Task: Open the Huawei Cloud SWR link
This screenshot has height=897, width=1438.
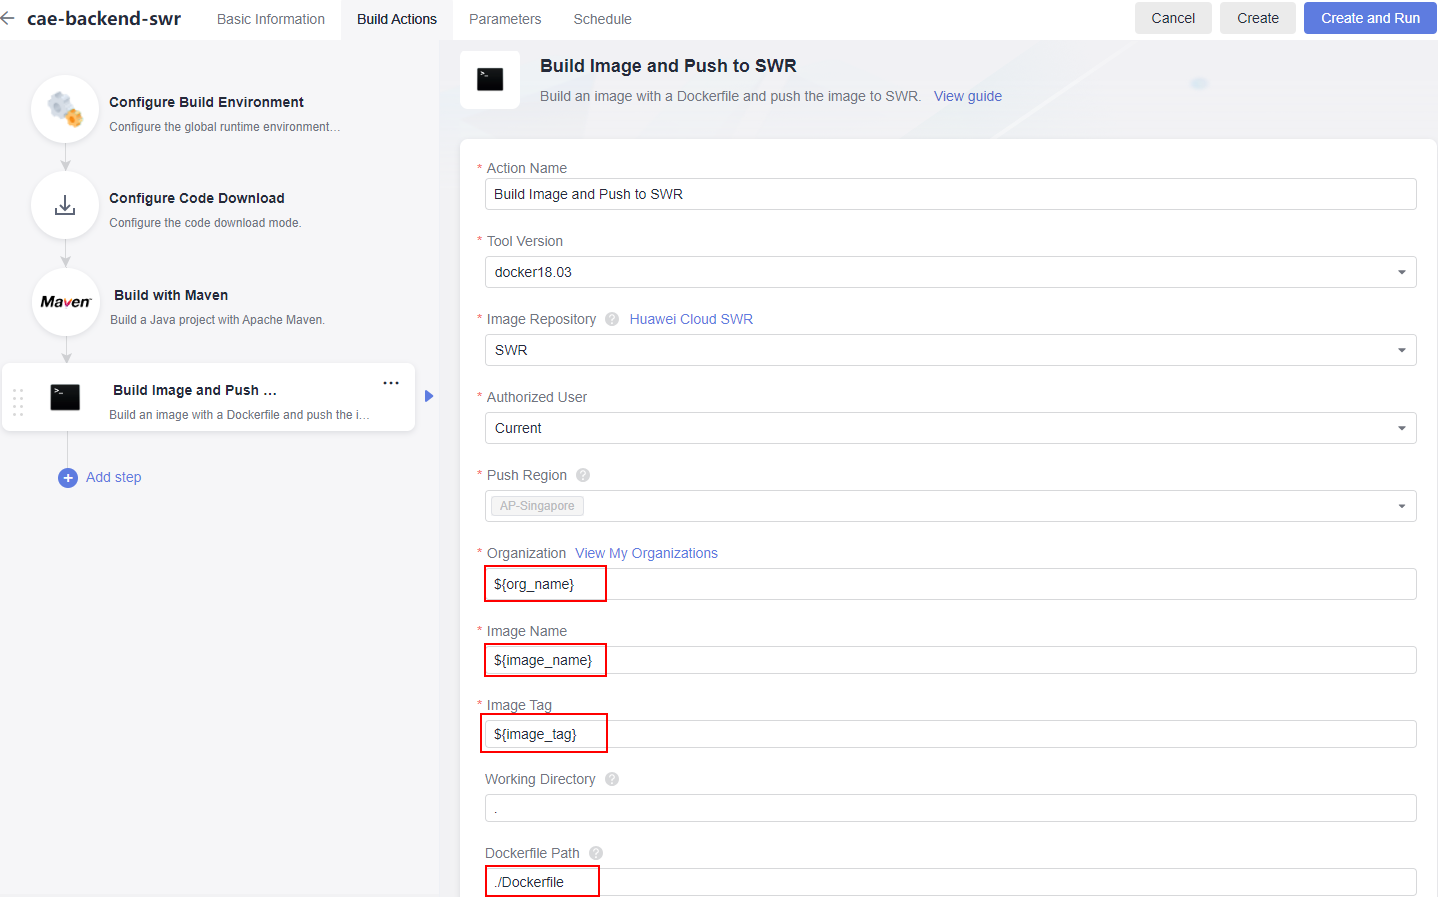Action: (x=691, y=319)
